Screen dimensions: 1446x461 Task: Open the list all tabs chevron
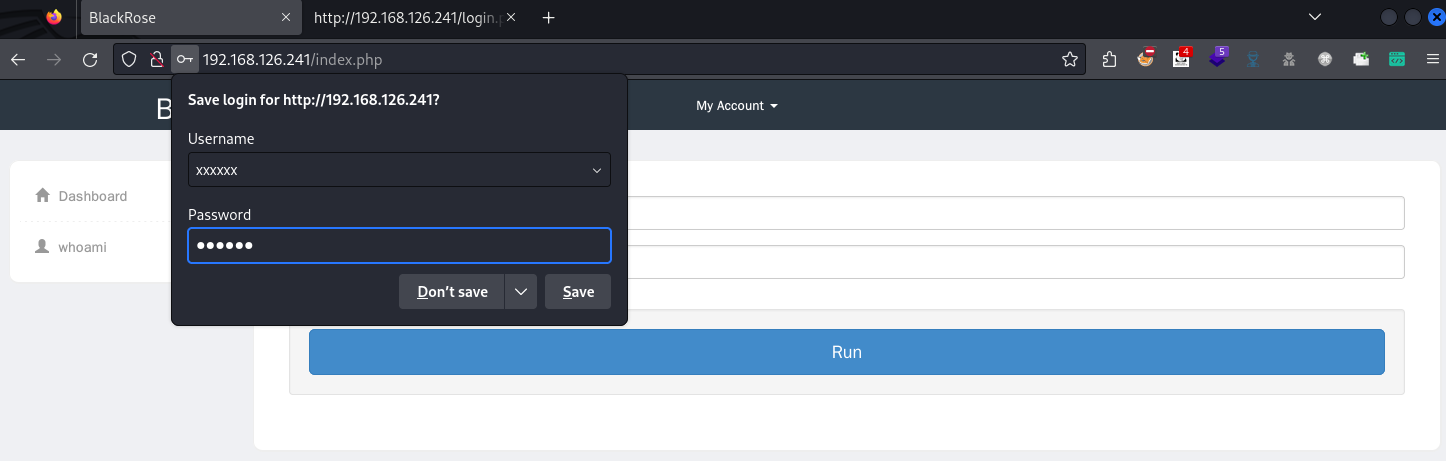1315,18
